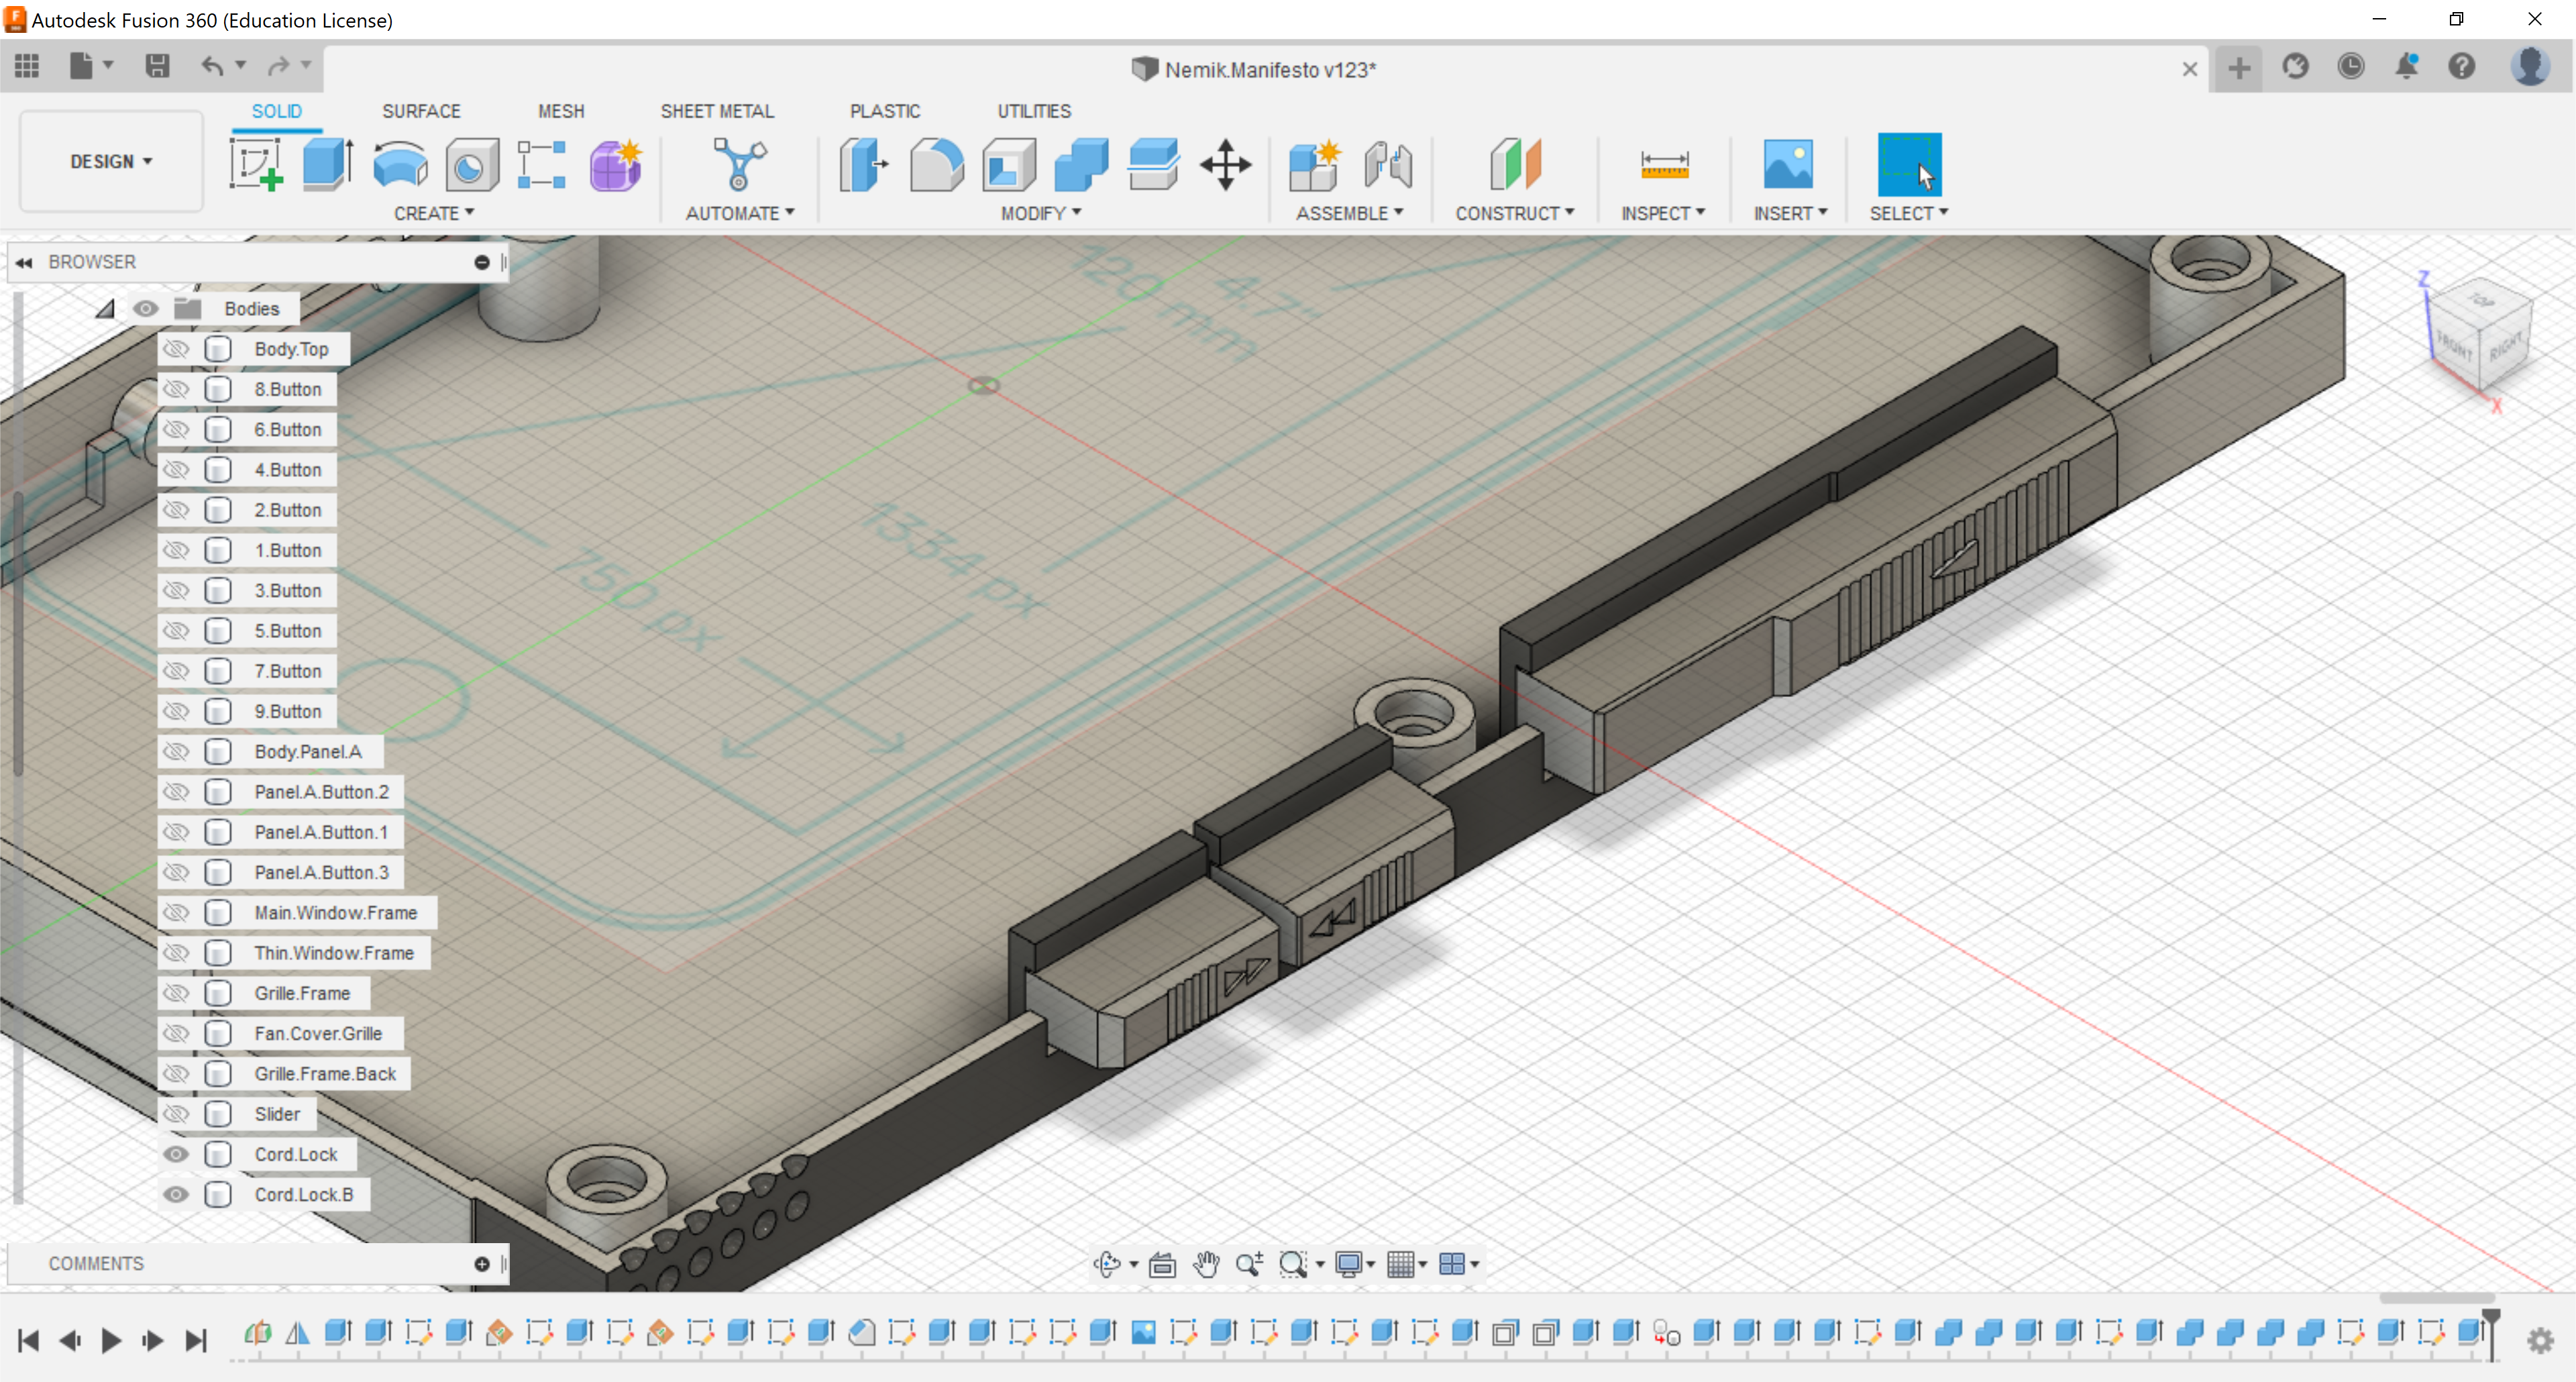Viewport: 2576px width, 1382px height.
Task: Show the Fan.Cover.Grille body
Action: [x=176, y=1034]
